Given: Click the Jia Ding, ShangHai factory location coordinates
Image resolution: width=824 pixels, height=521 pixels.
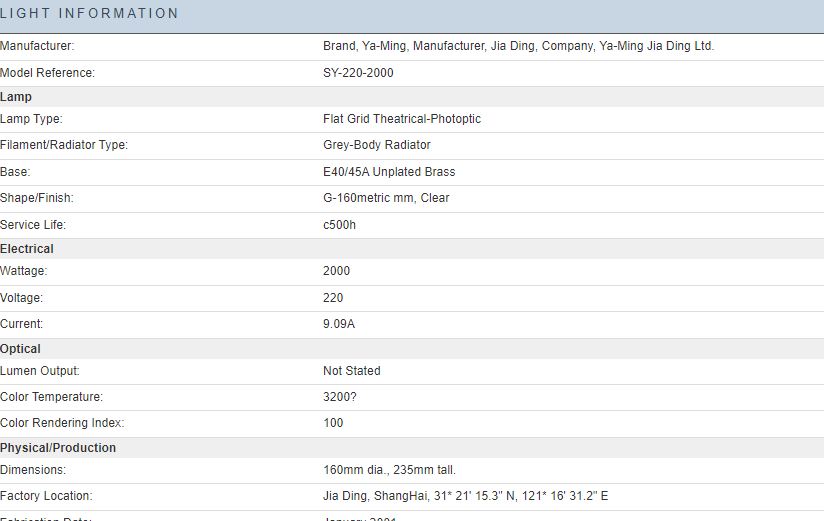Looking at the screenshot, I should coord(465,496).
